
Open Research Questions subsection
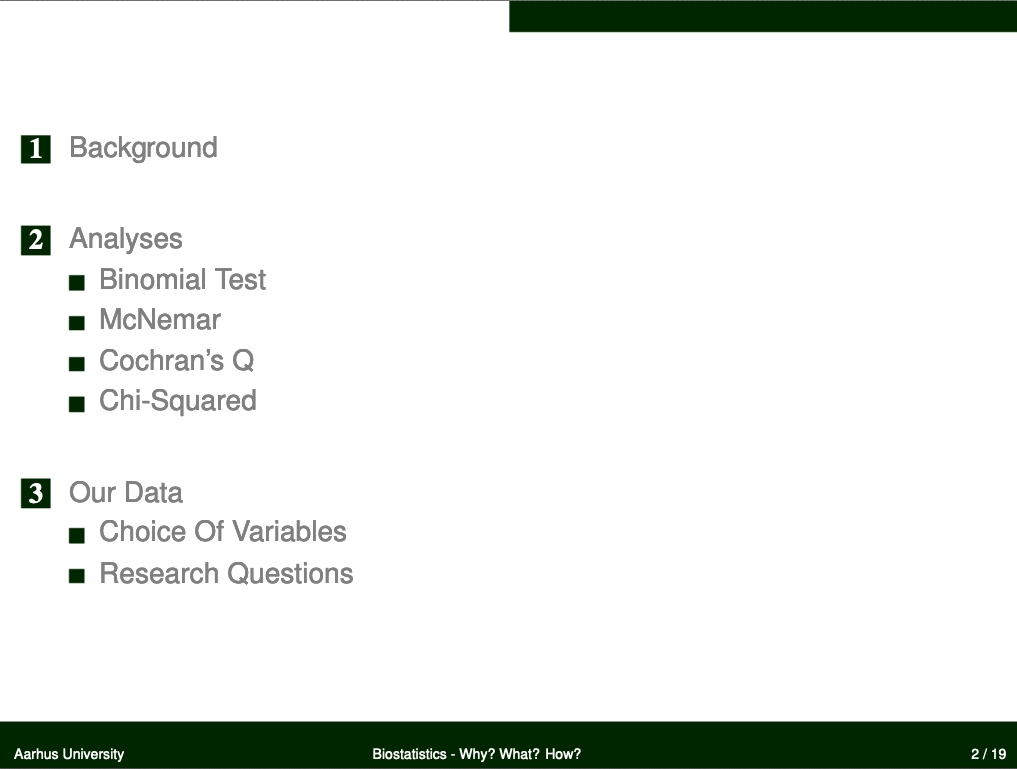pyautogui.click(x=226, y=574)
